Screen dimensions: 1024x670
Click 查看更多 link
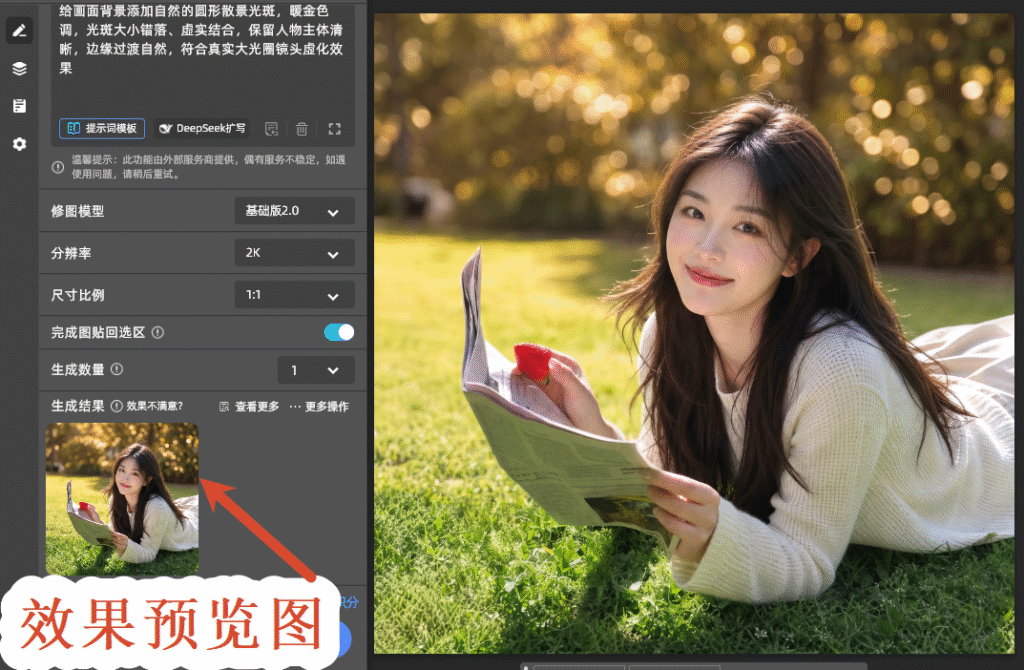coord(249,407)
